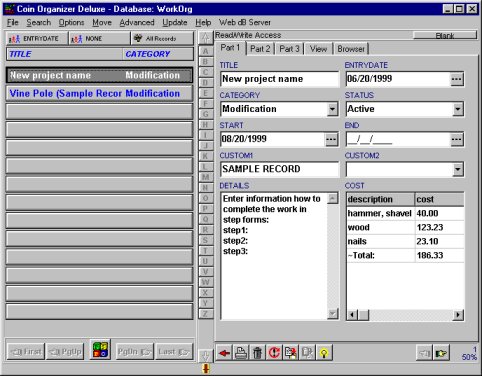Jump to letter Z in alphabet index
The image size is (482, 376).
coord(206,314)
